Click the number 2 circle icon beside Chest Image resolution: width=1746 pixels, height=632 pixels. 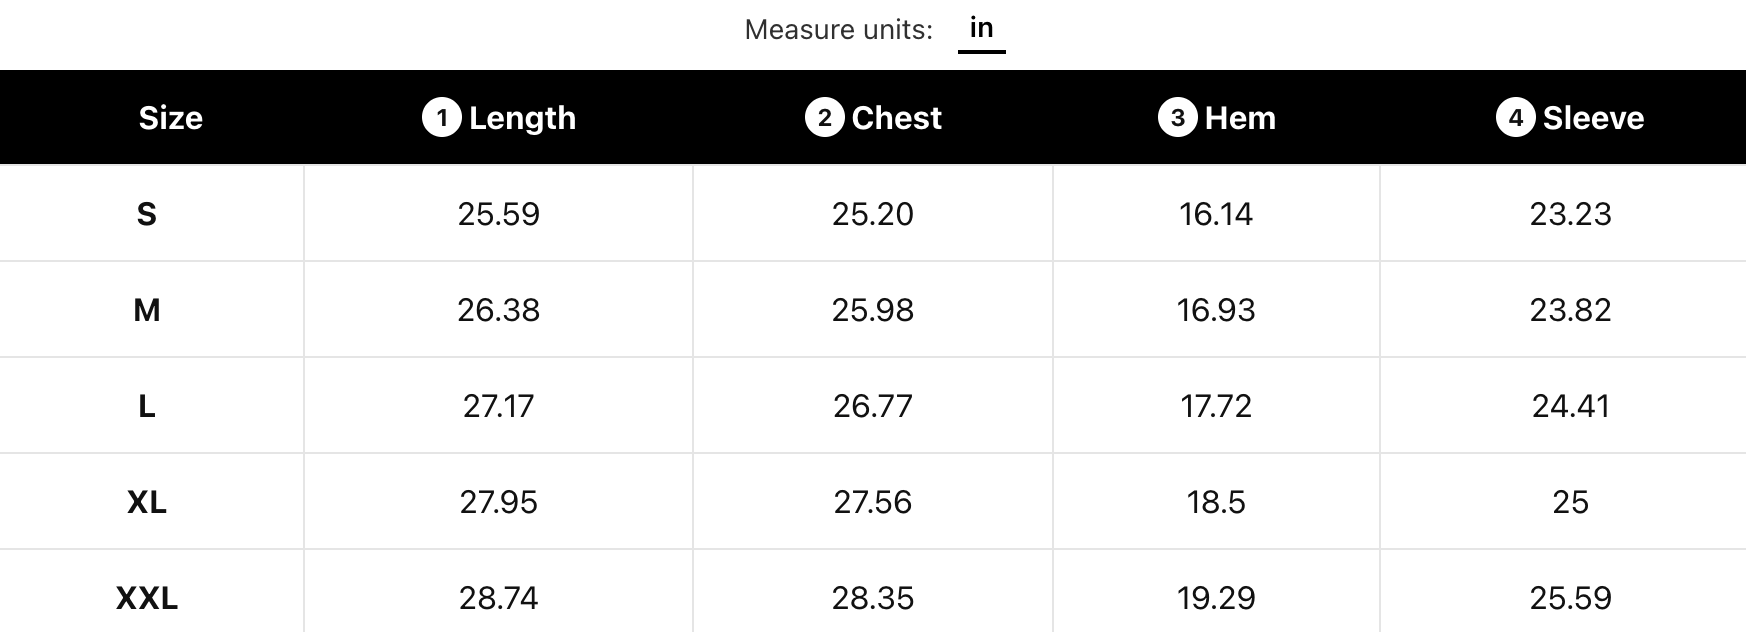[824, 117]
